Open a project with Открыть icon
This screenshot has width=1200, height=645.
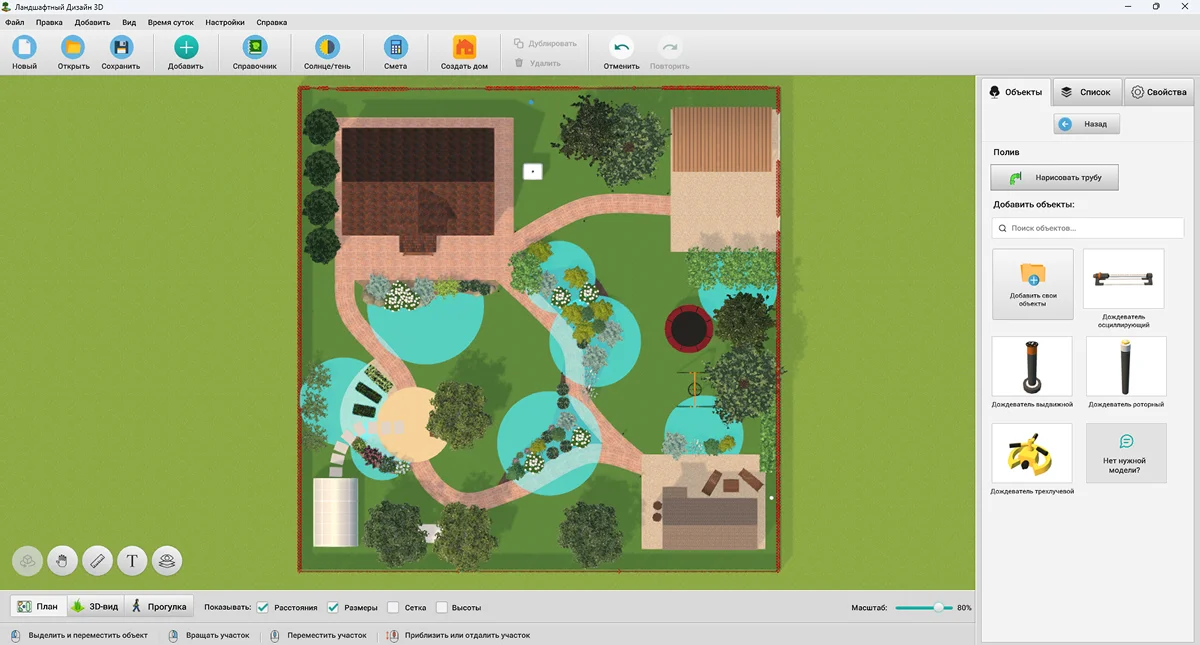coord(73,46)
